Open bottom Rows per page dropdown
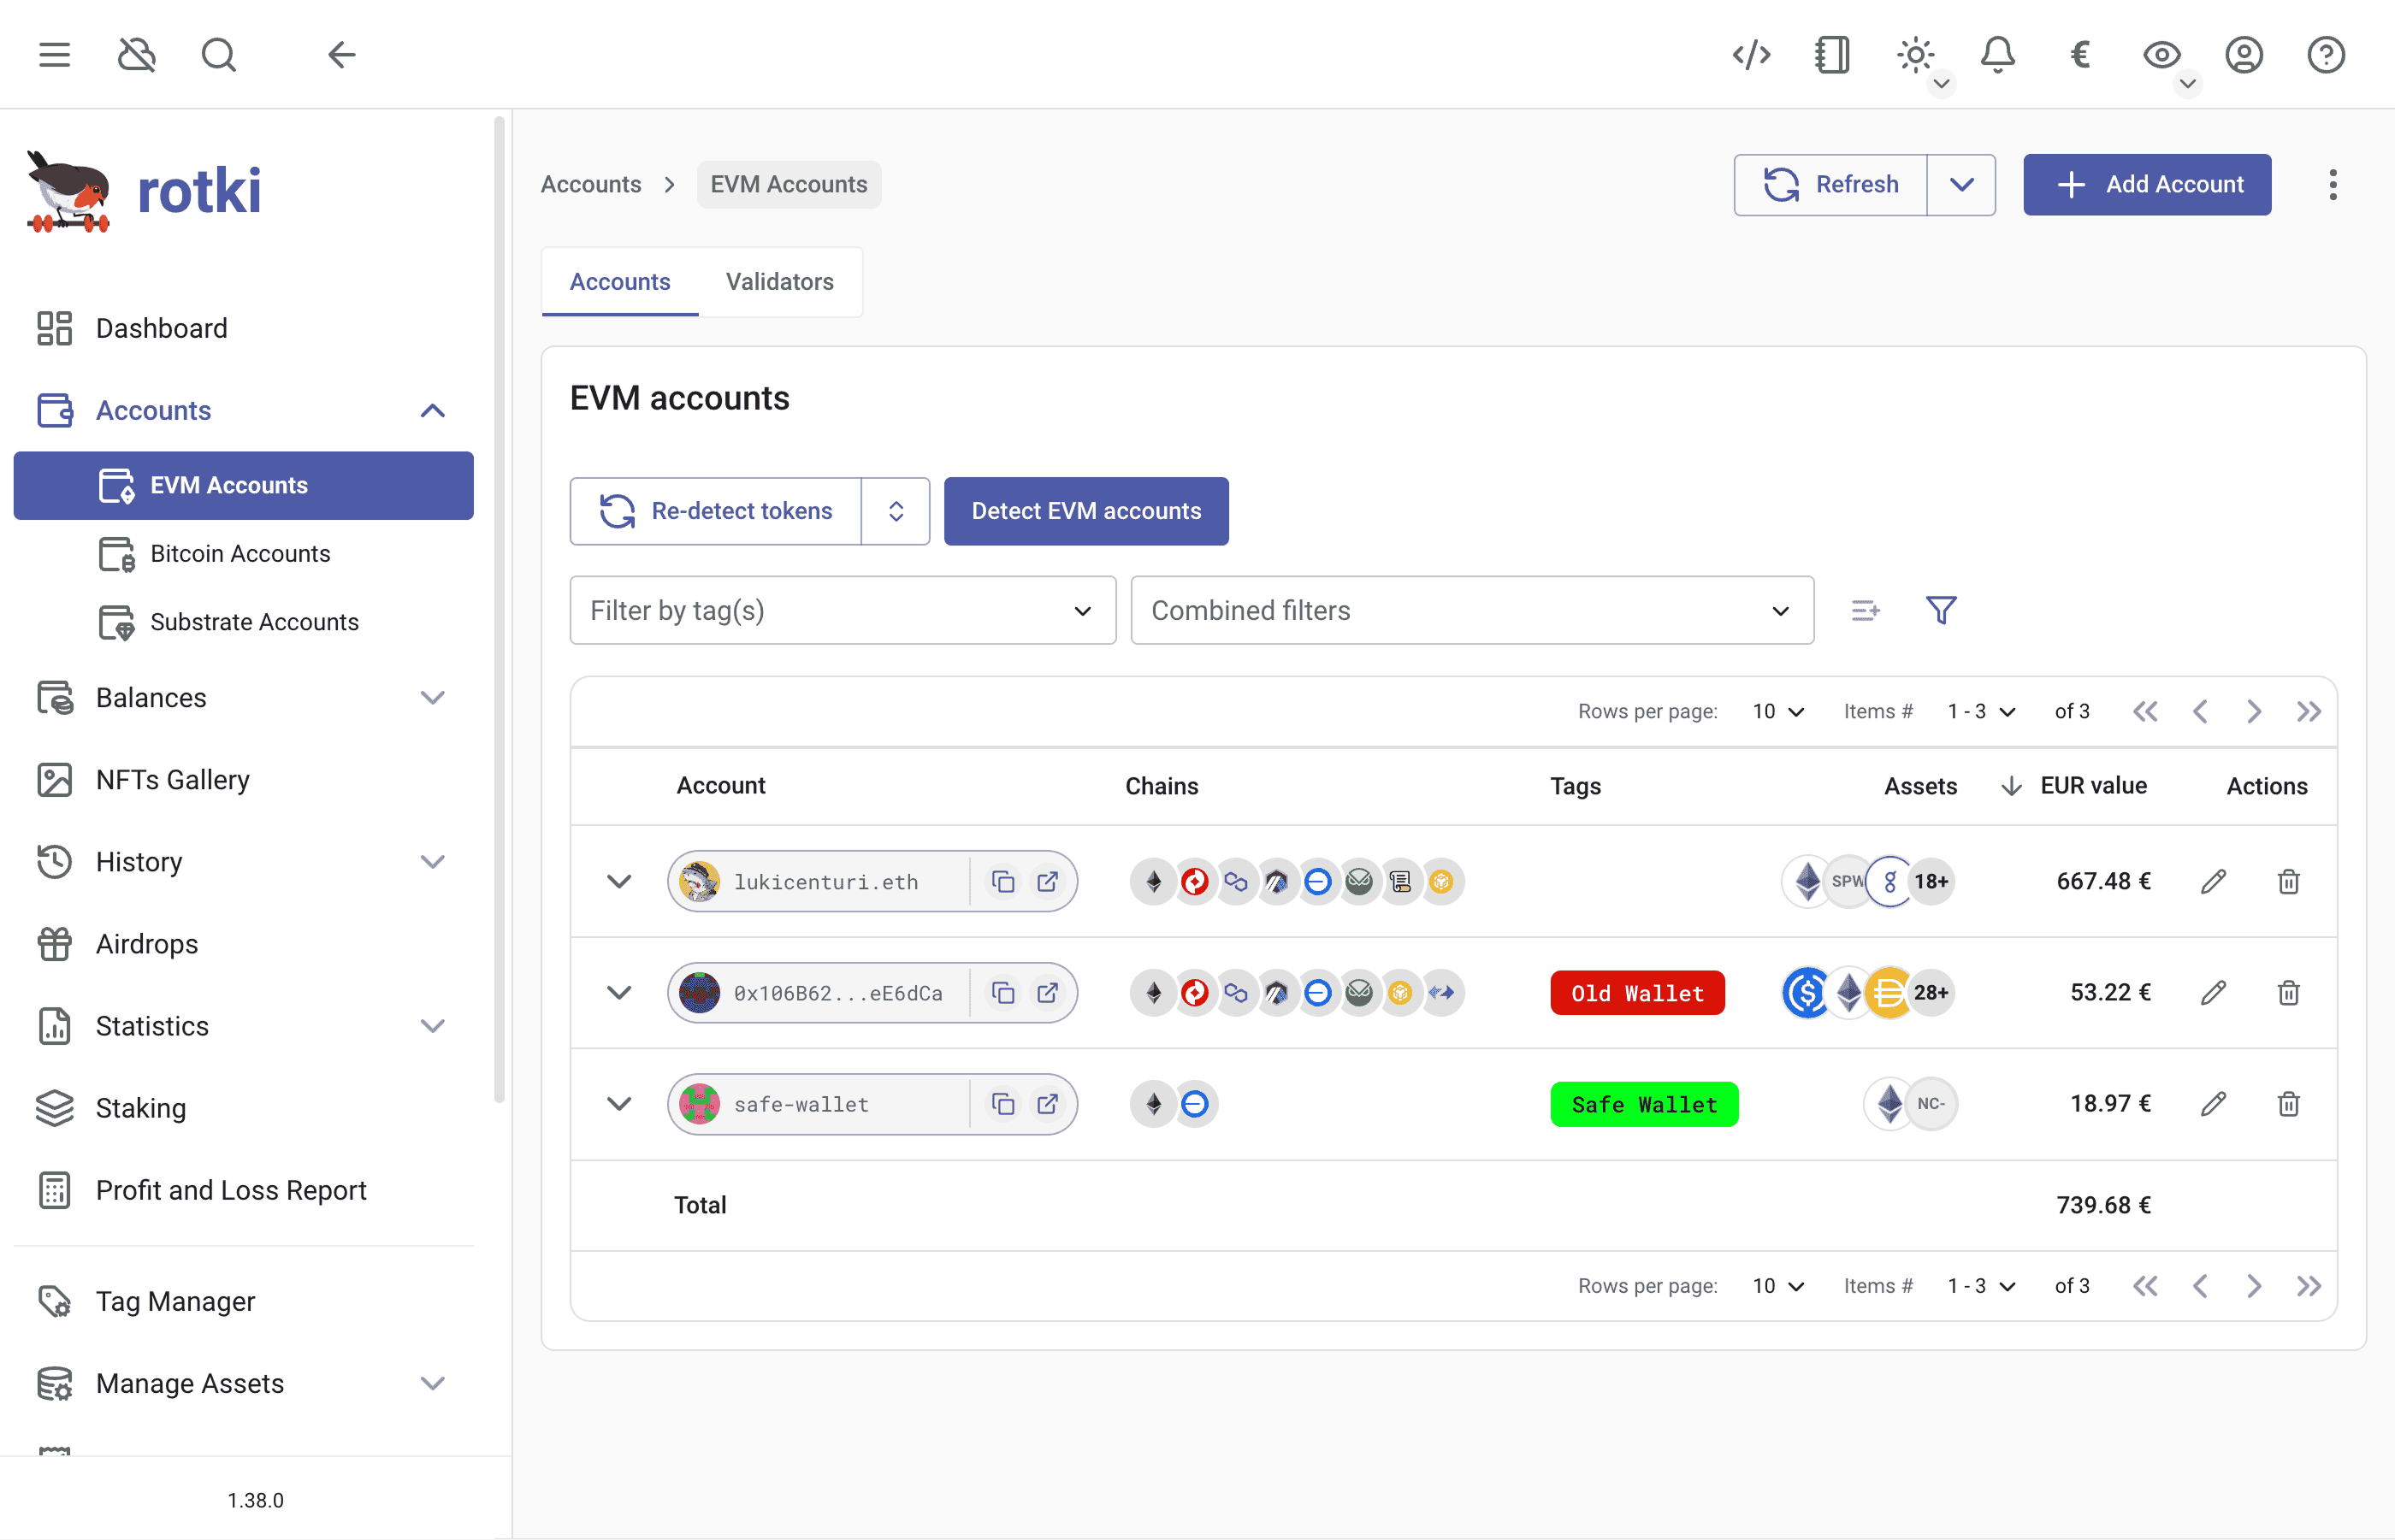The height and width of the screenshot is (1540, 2395). pos(1778,1286)
